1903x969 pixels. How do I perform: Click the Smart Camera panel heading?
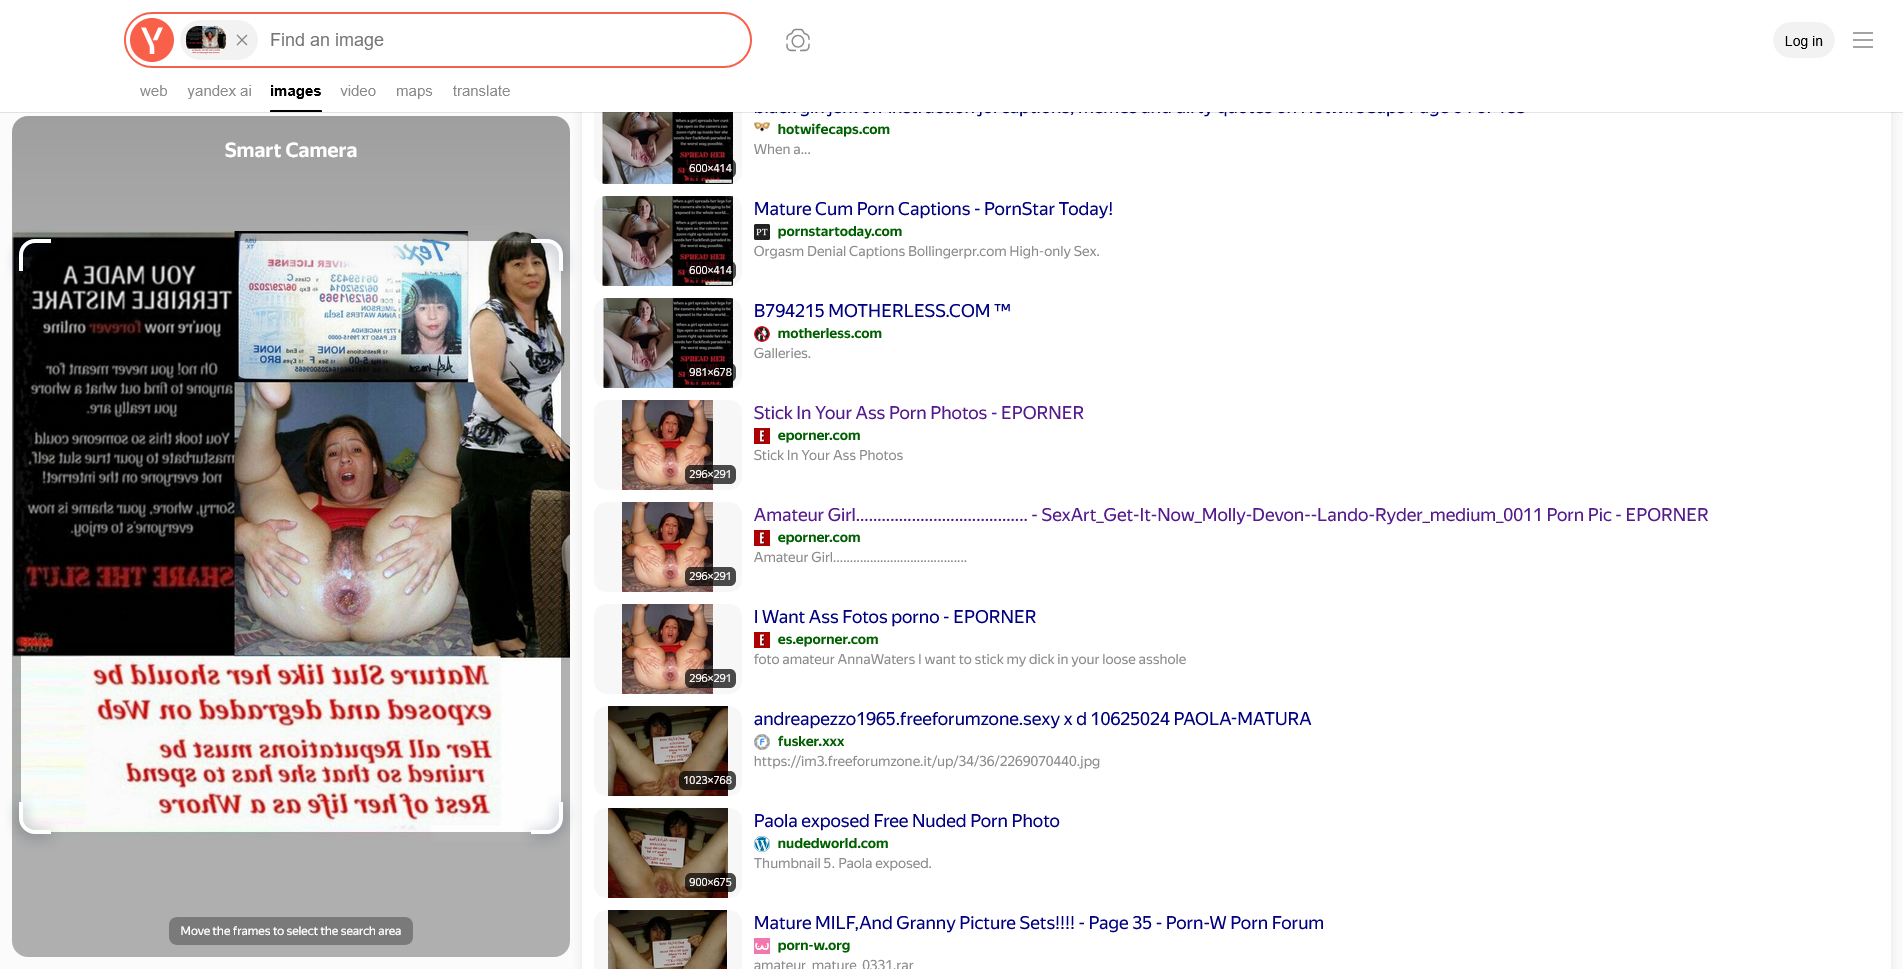[x=290, y=150]
